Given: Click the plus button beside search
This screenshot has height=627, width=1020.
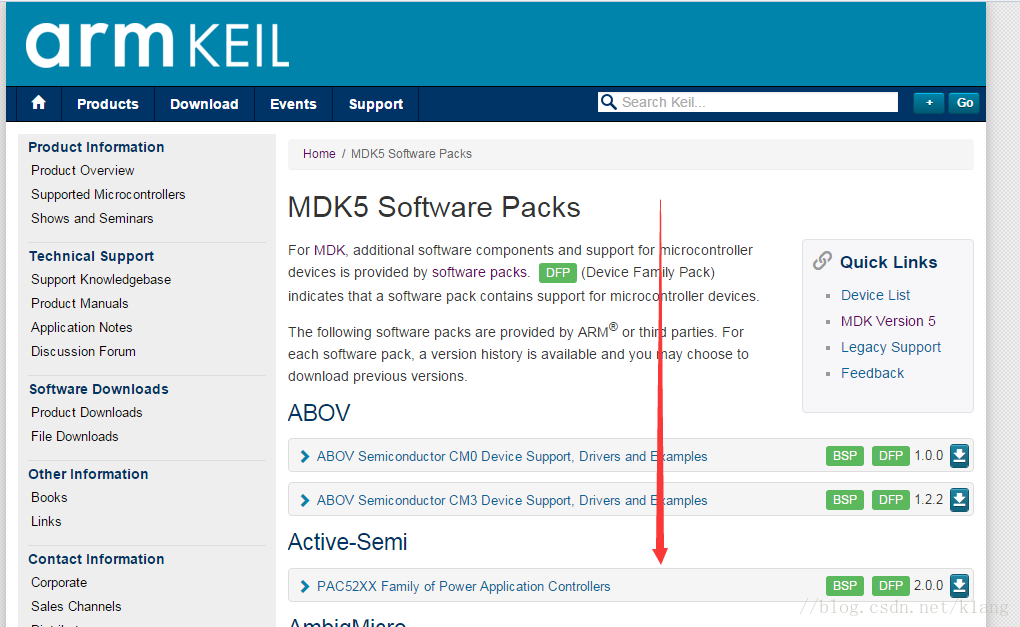Looking at the screenshot, I should click(929, 103).
